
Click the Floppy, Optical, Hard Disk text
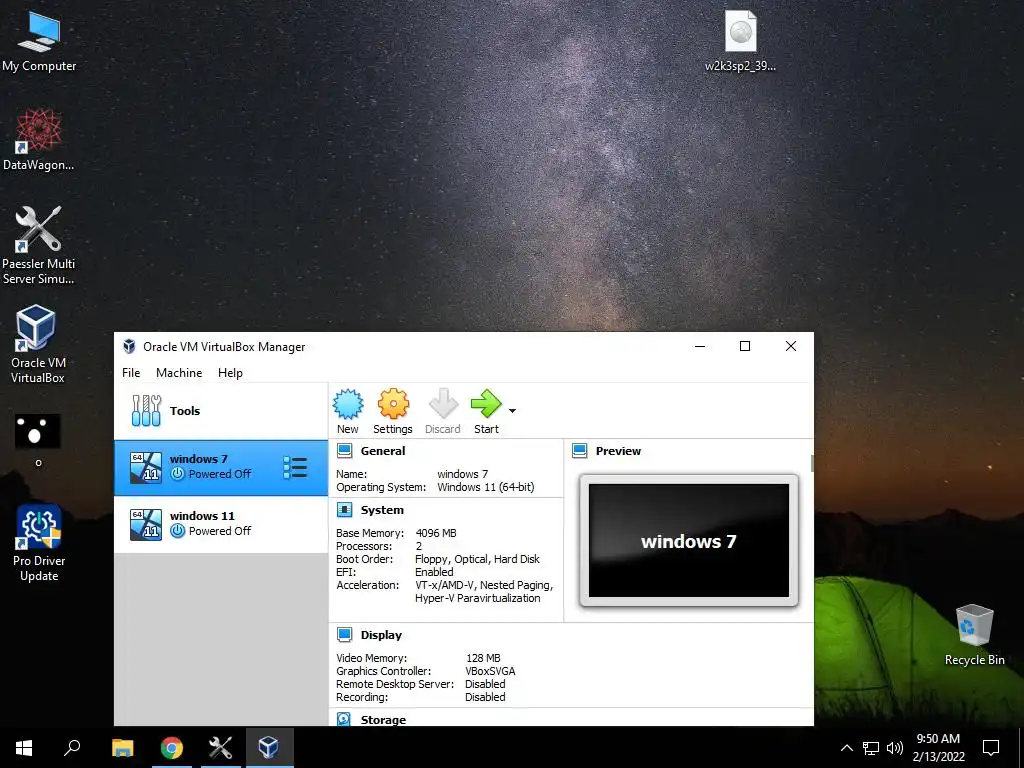coord(477,560)
